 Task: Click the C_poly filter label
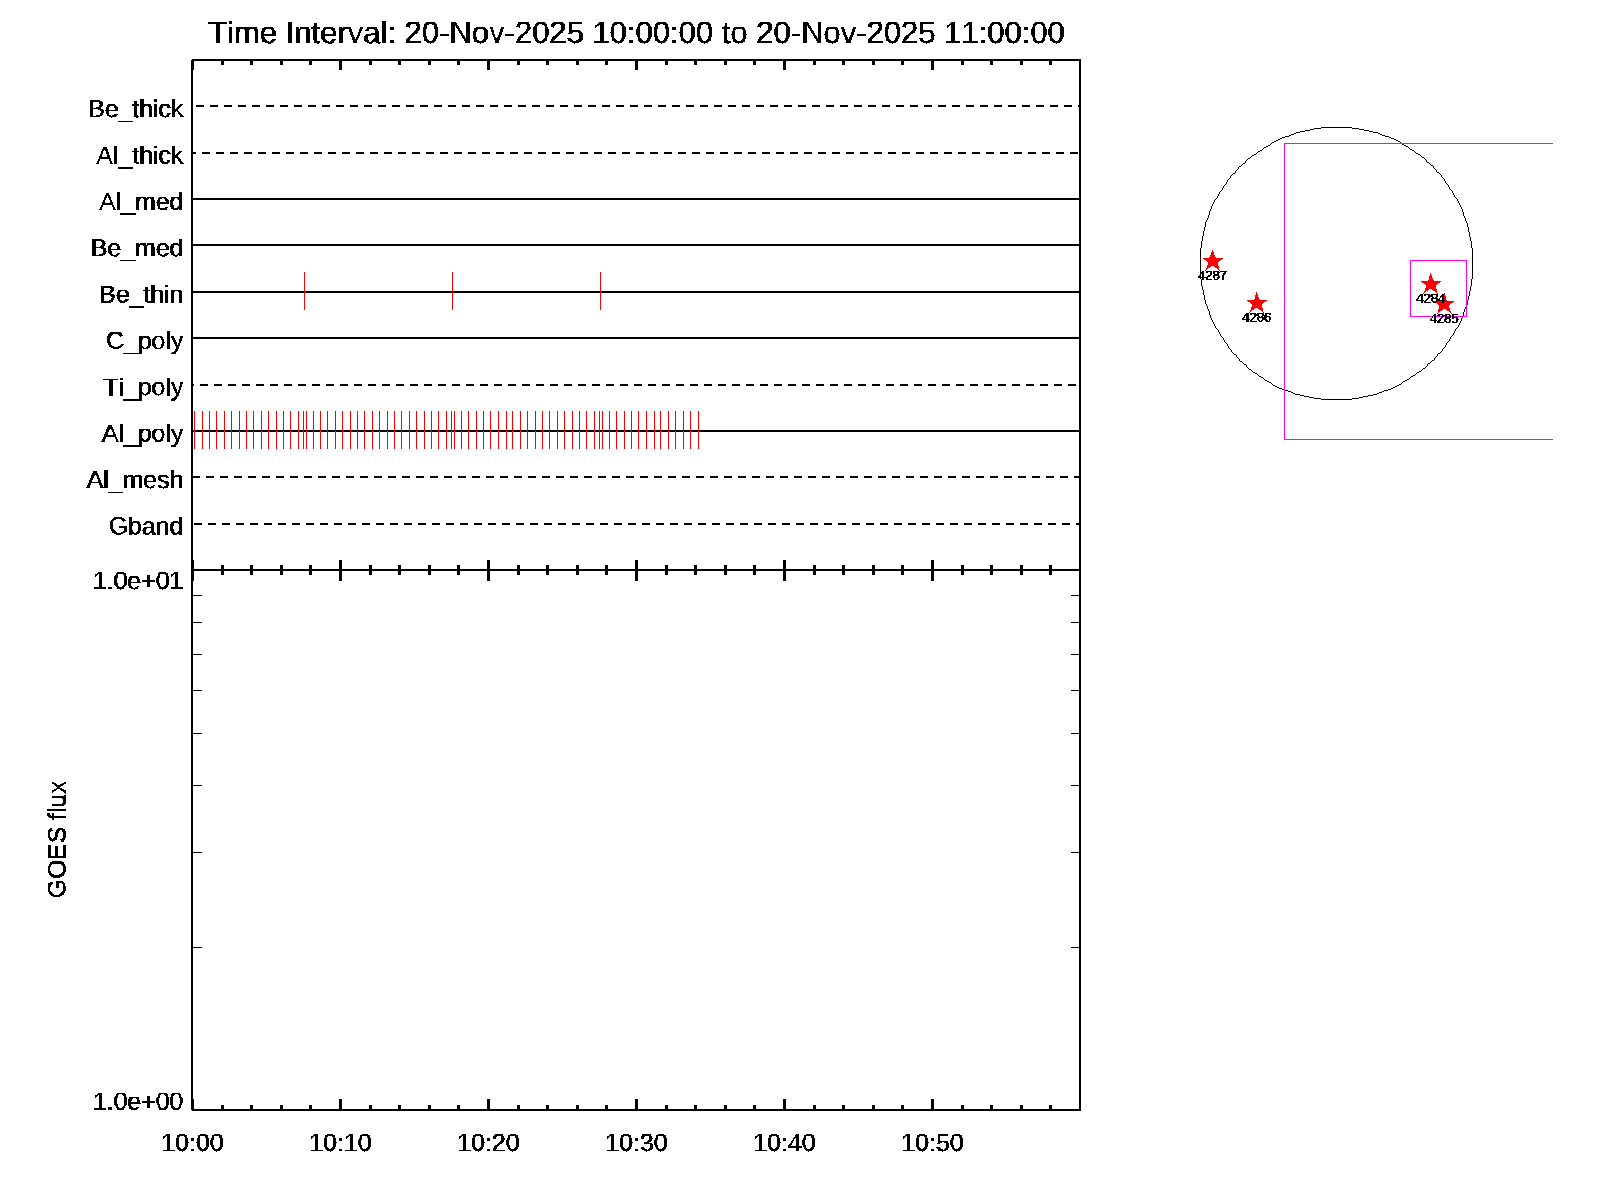click(145, 341)
